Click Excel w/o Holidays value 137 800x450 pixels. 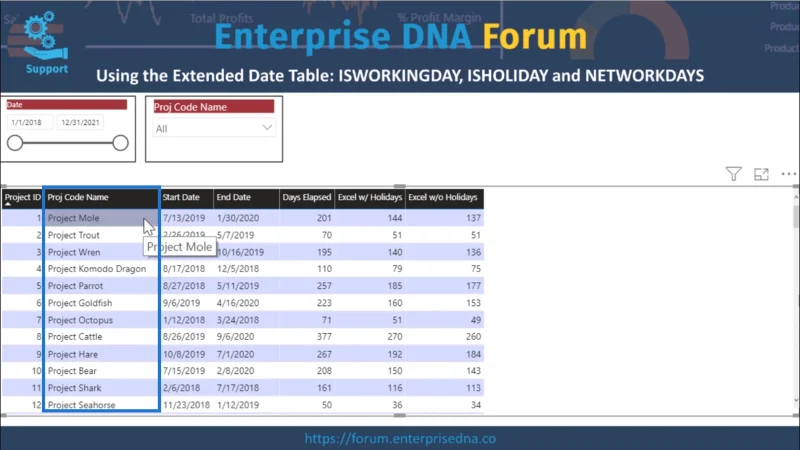[x=473, y=218]
